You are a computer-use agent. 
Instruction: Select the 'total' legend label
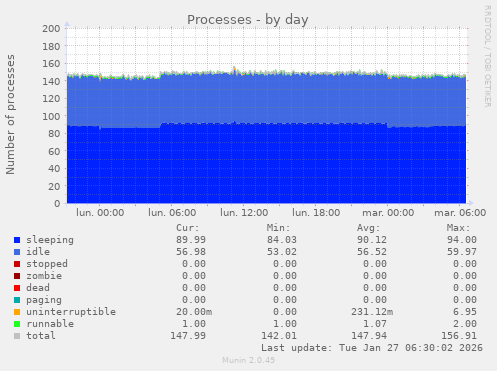point(41,336)
